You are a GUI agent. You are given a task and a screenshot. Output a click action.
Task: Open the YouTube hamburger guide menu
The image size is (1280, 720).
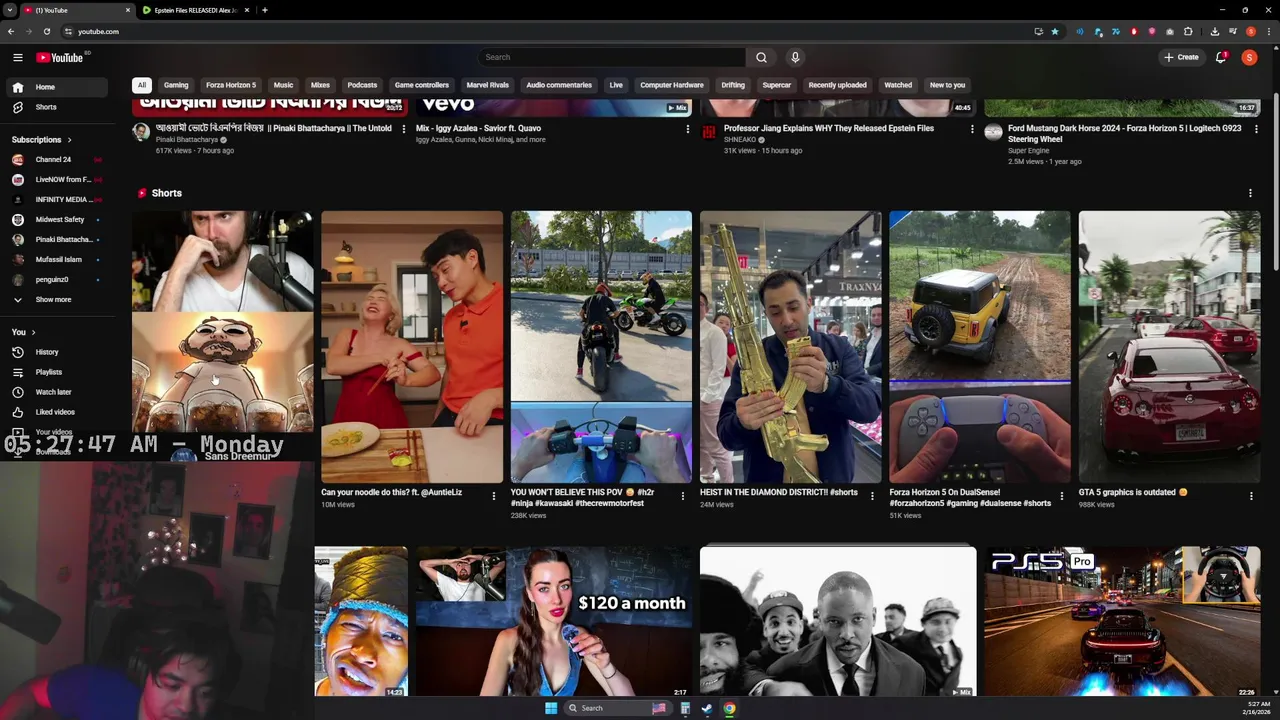(18, 57)
